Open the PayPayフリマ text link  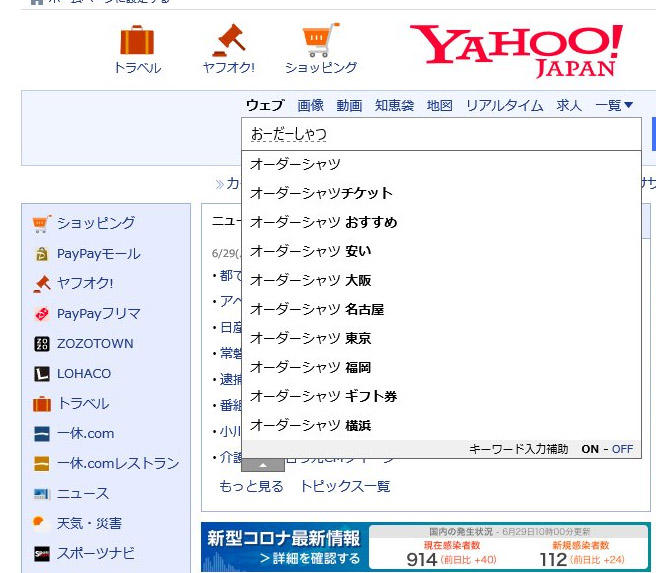(99, 314)
